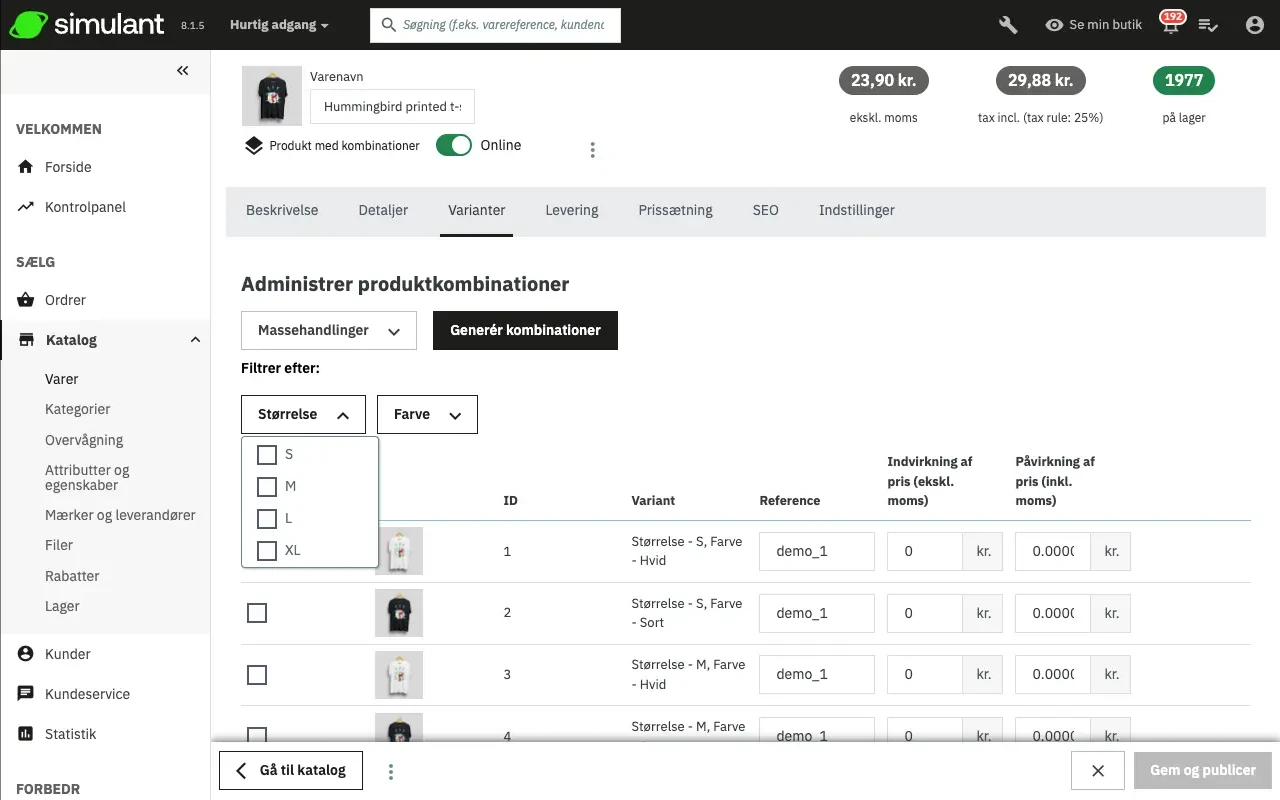Open the Hurtig adgang menu
1280x800 pixels.
coord(278,25)
